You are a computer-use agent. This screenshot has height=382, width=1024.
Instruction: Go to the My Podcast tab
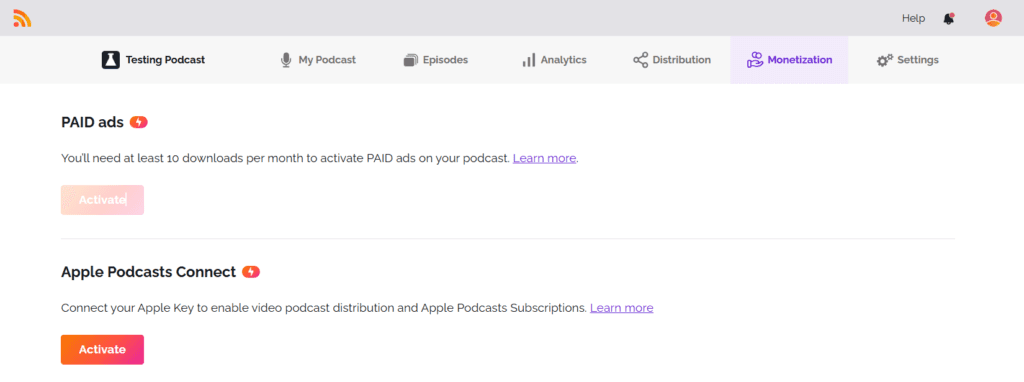[x=318, y=60]
